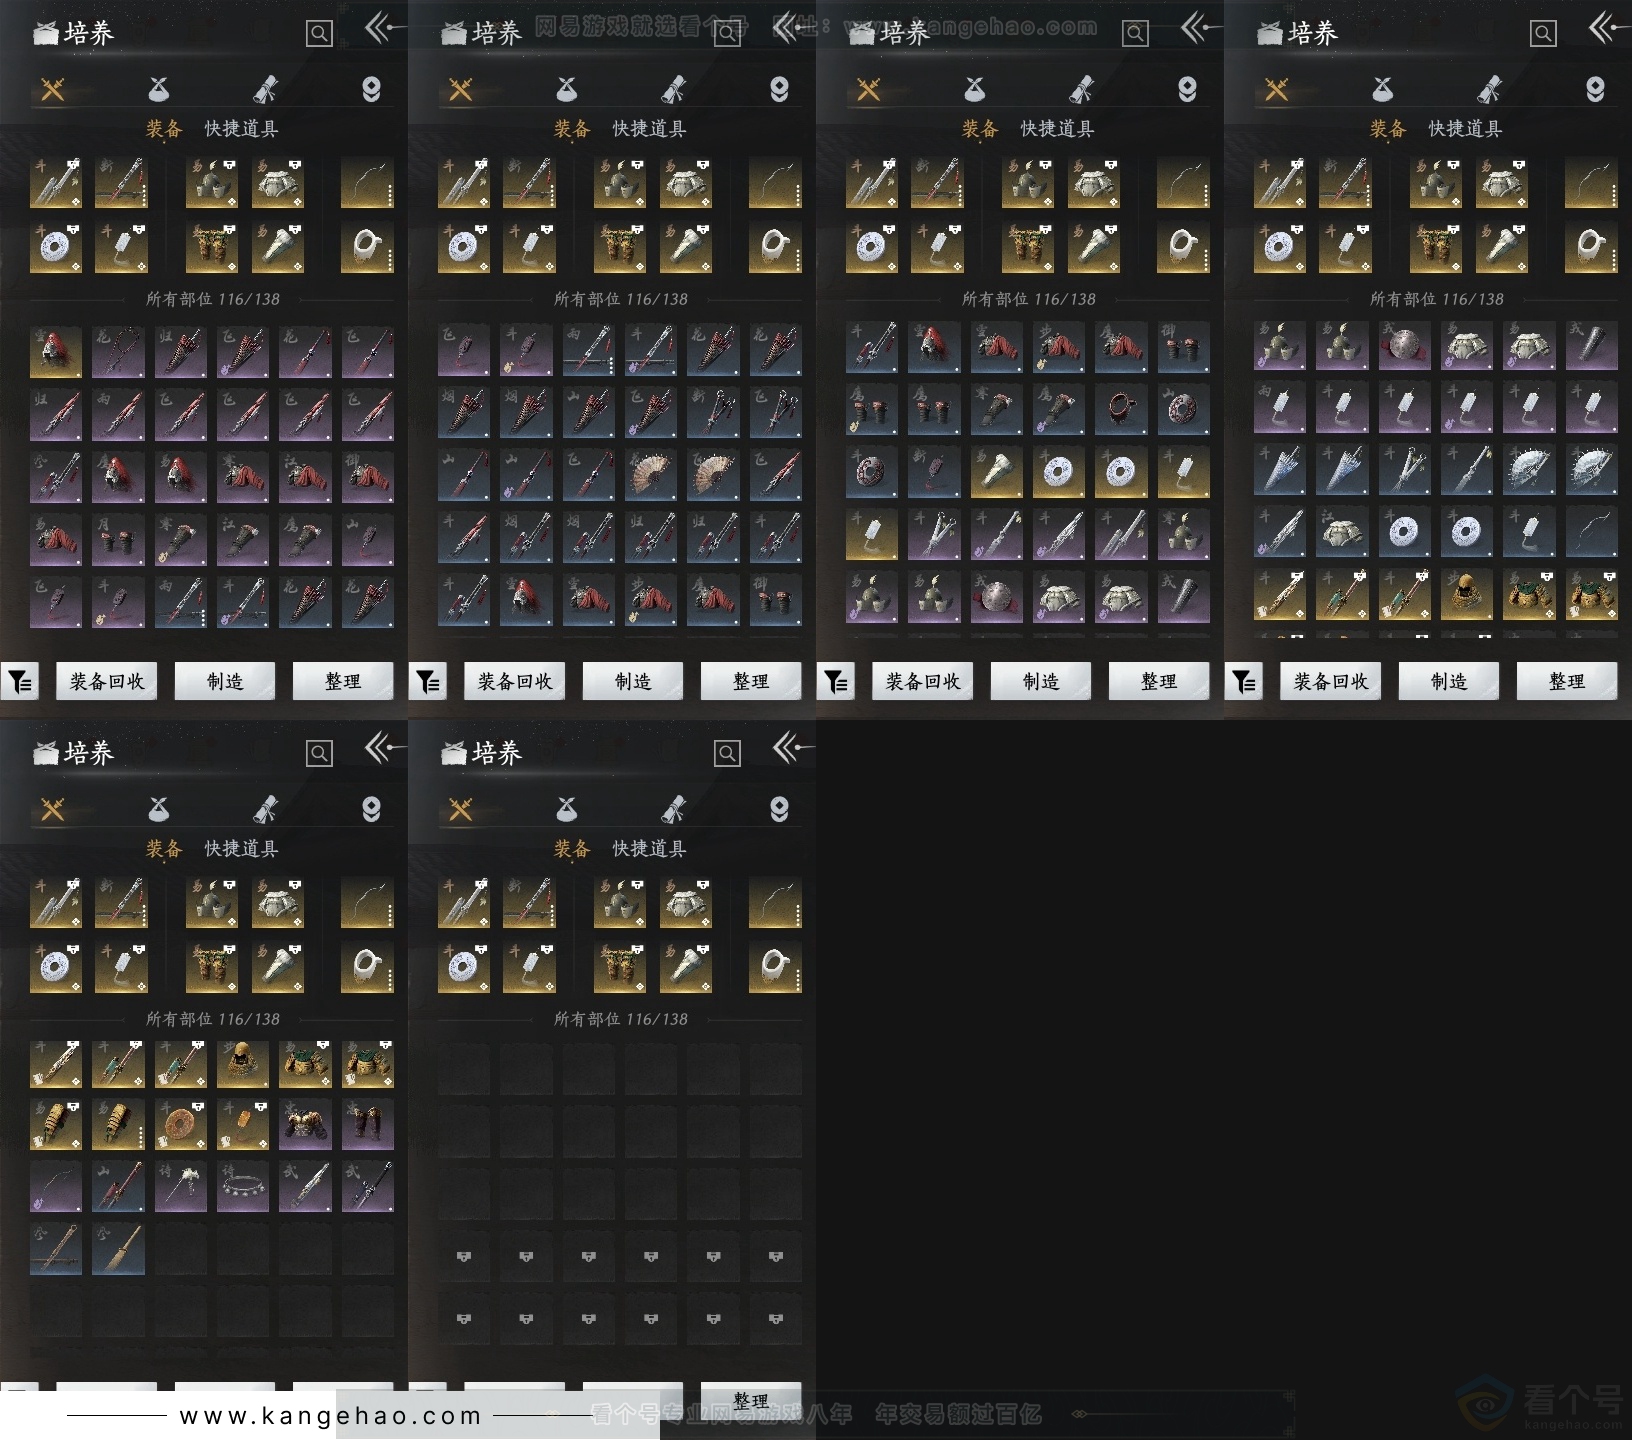
Task: Select pouch category in second top panel
Action: [566, 90]
